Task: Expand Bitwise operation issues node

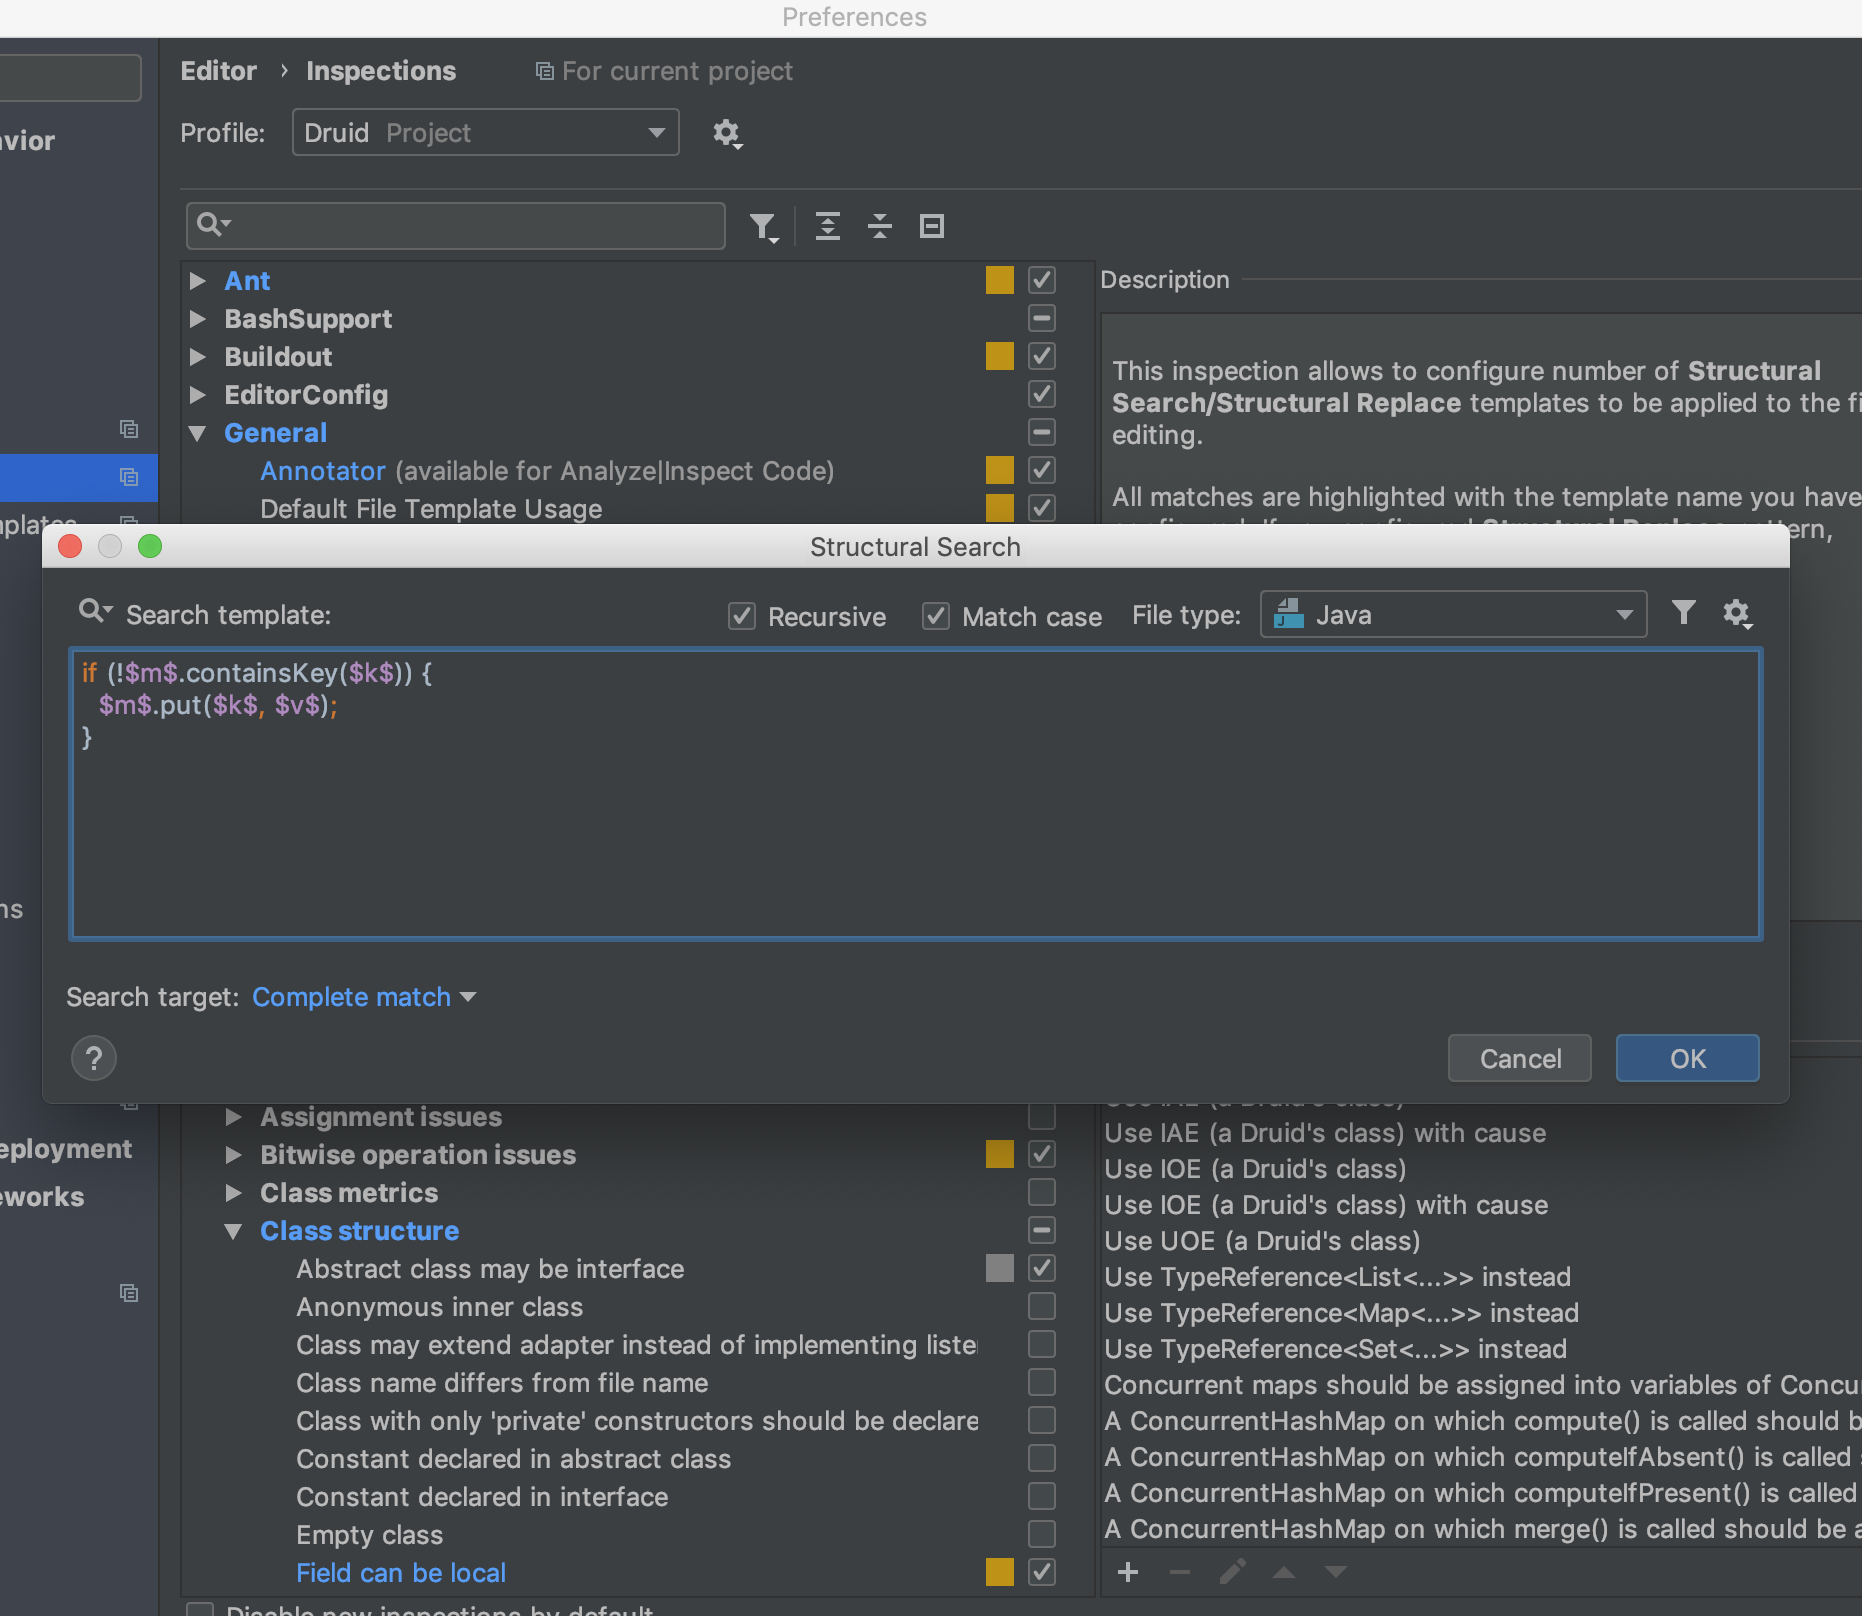Action: (x=234, y=1155)
